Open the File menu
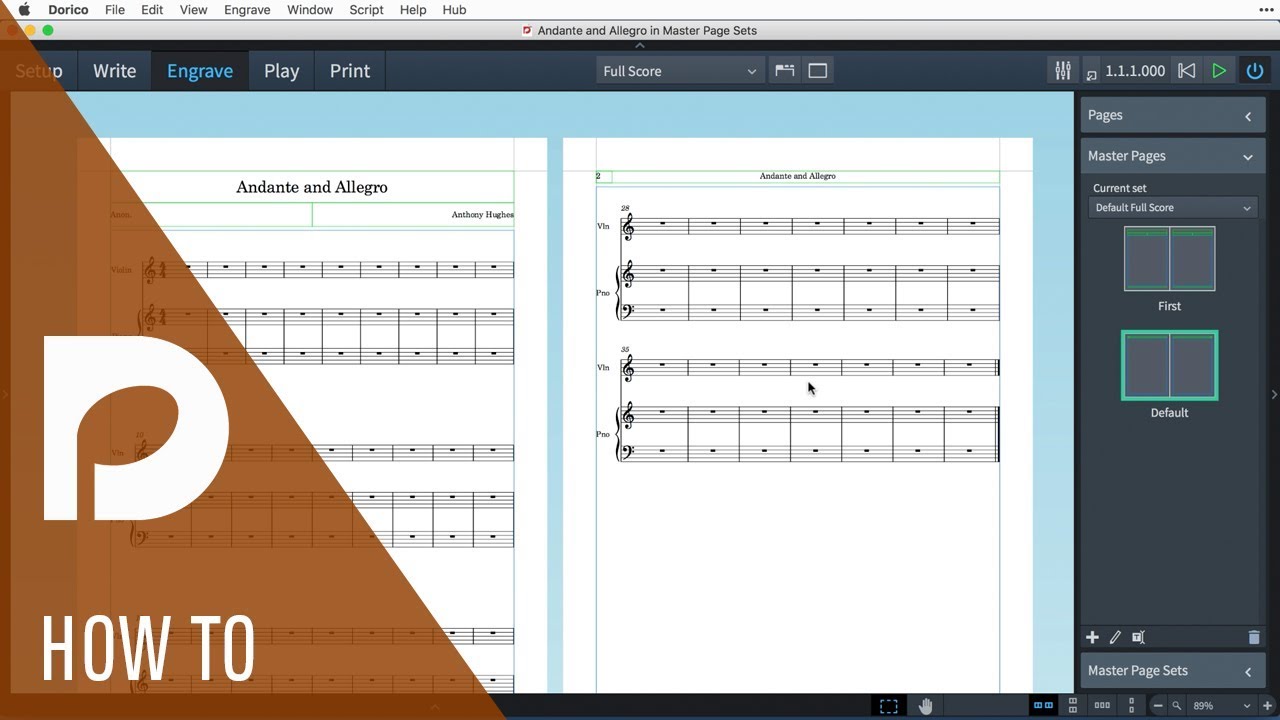 (x=115, y=10)
